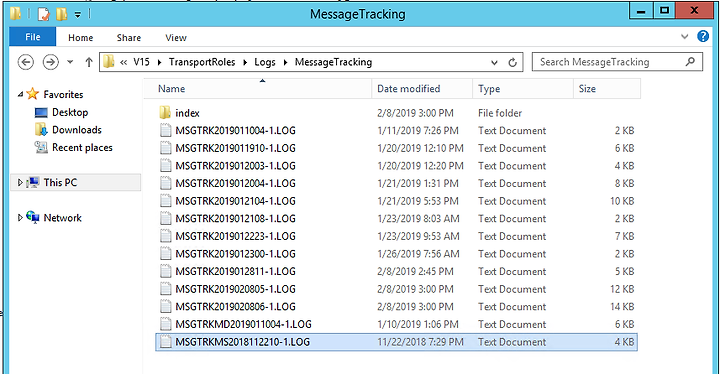
Task: Click the MSGTRK2019011004-1.LOG document icon
Action: [x=166, y=130]
